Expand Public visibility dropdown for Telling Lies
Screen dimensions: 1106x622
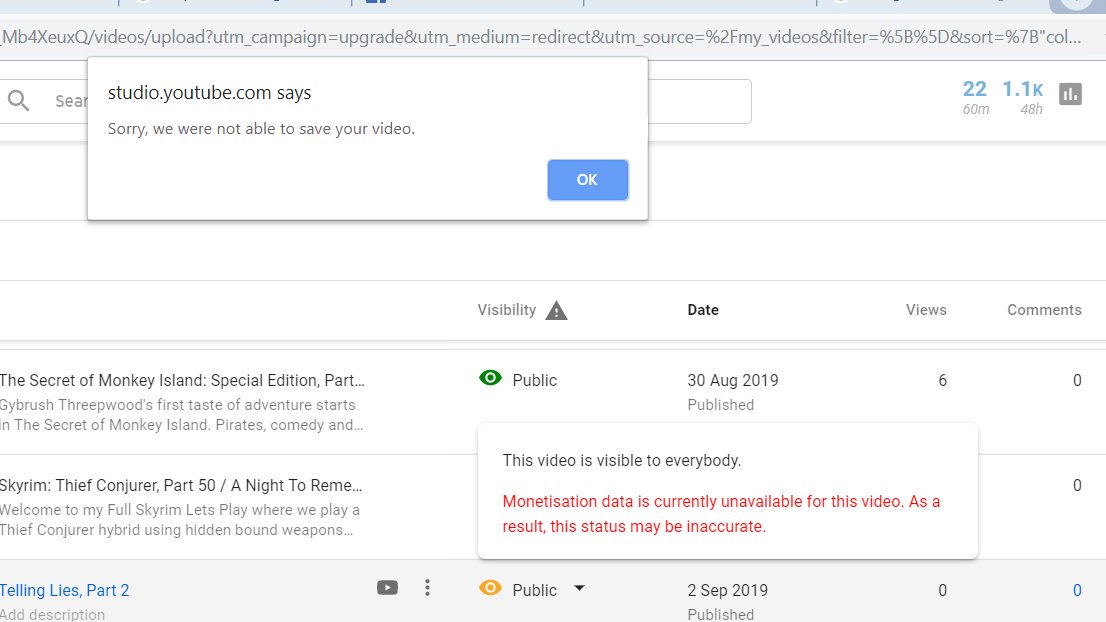(579, 588)
